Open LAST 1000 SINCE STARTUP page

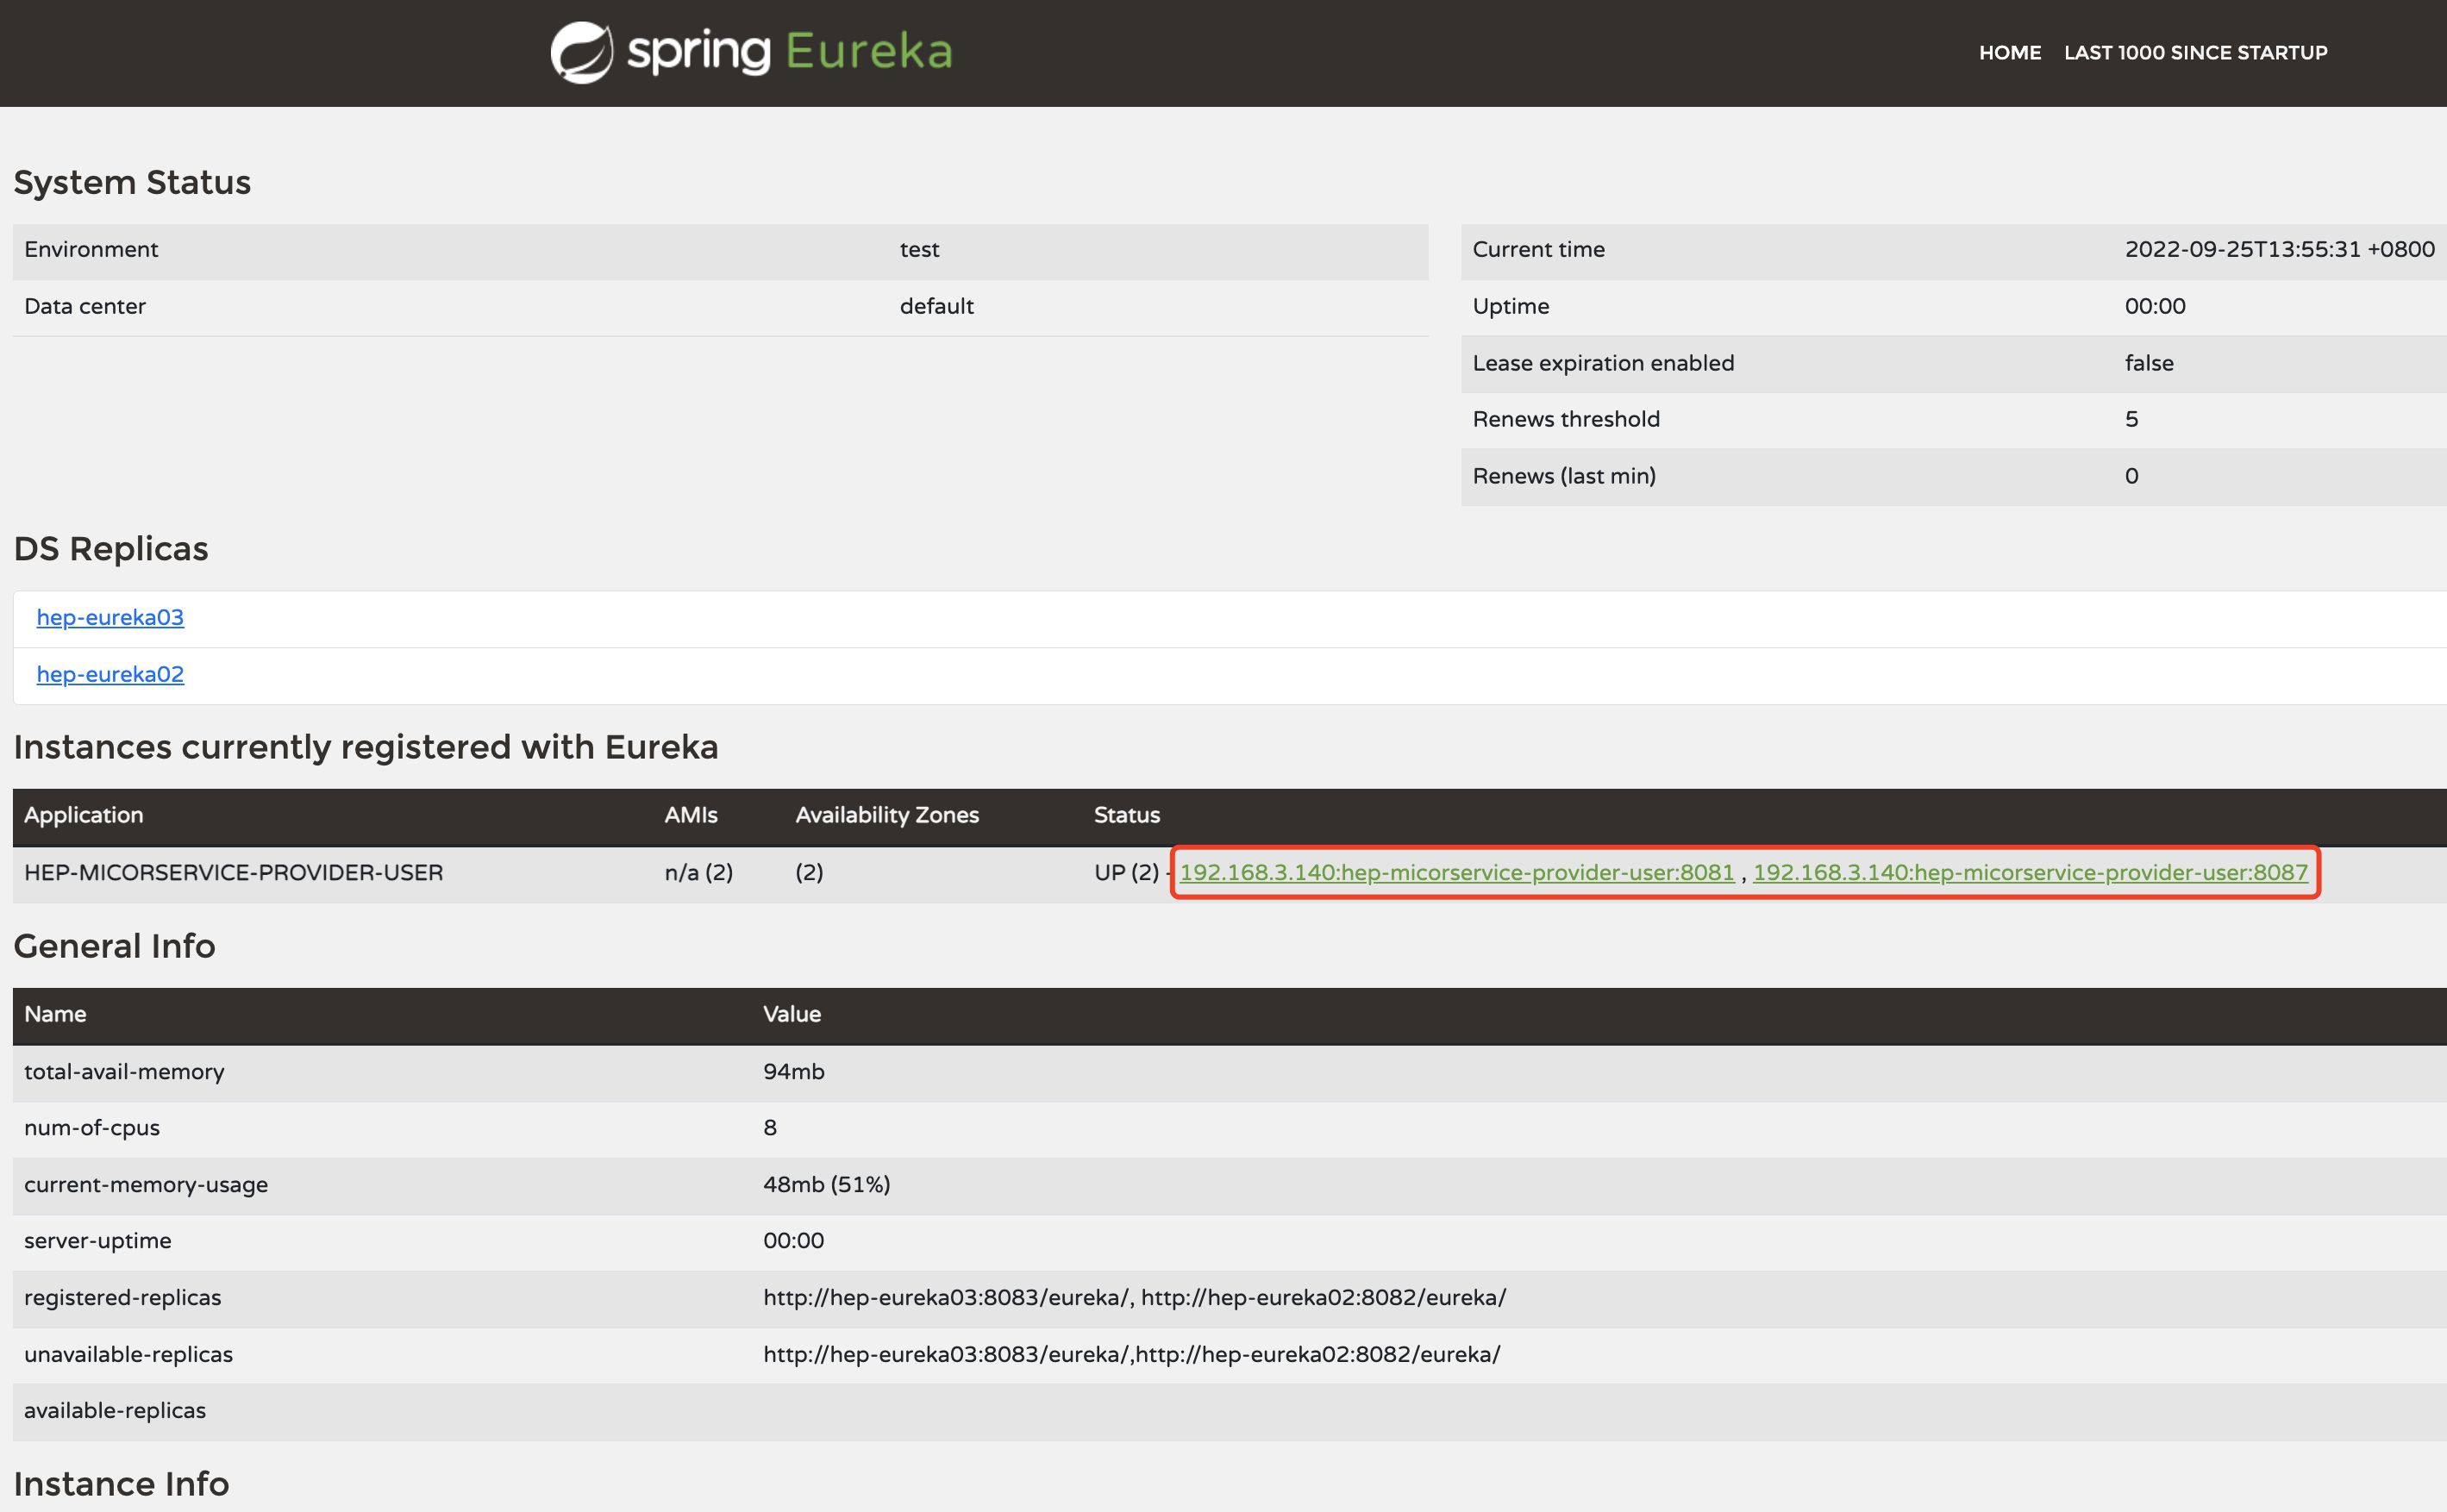(2195, 53)
